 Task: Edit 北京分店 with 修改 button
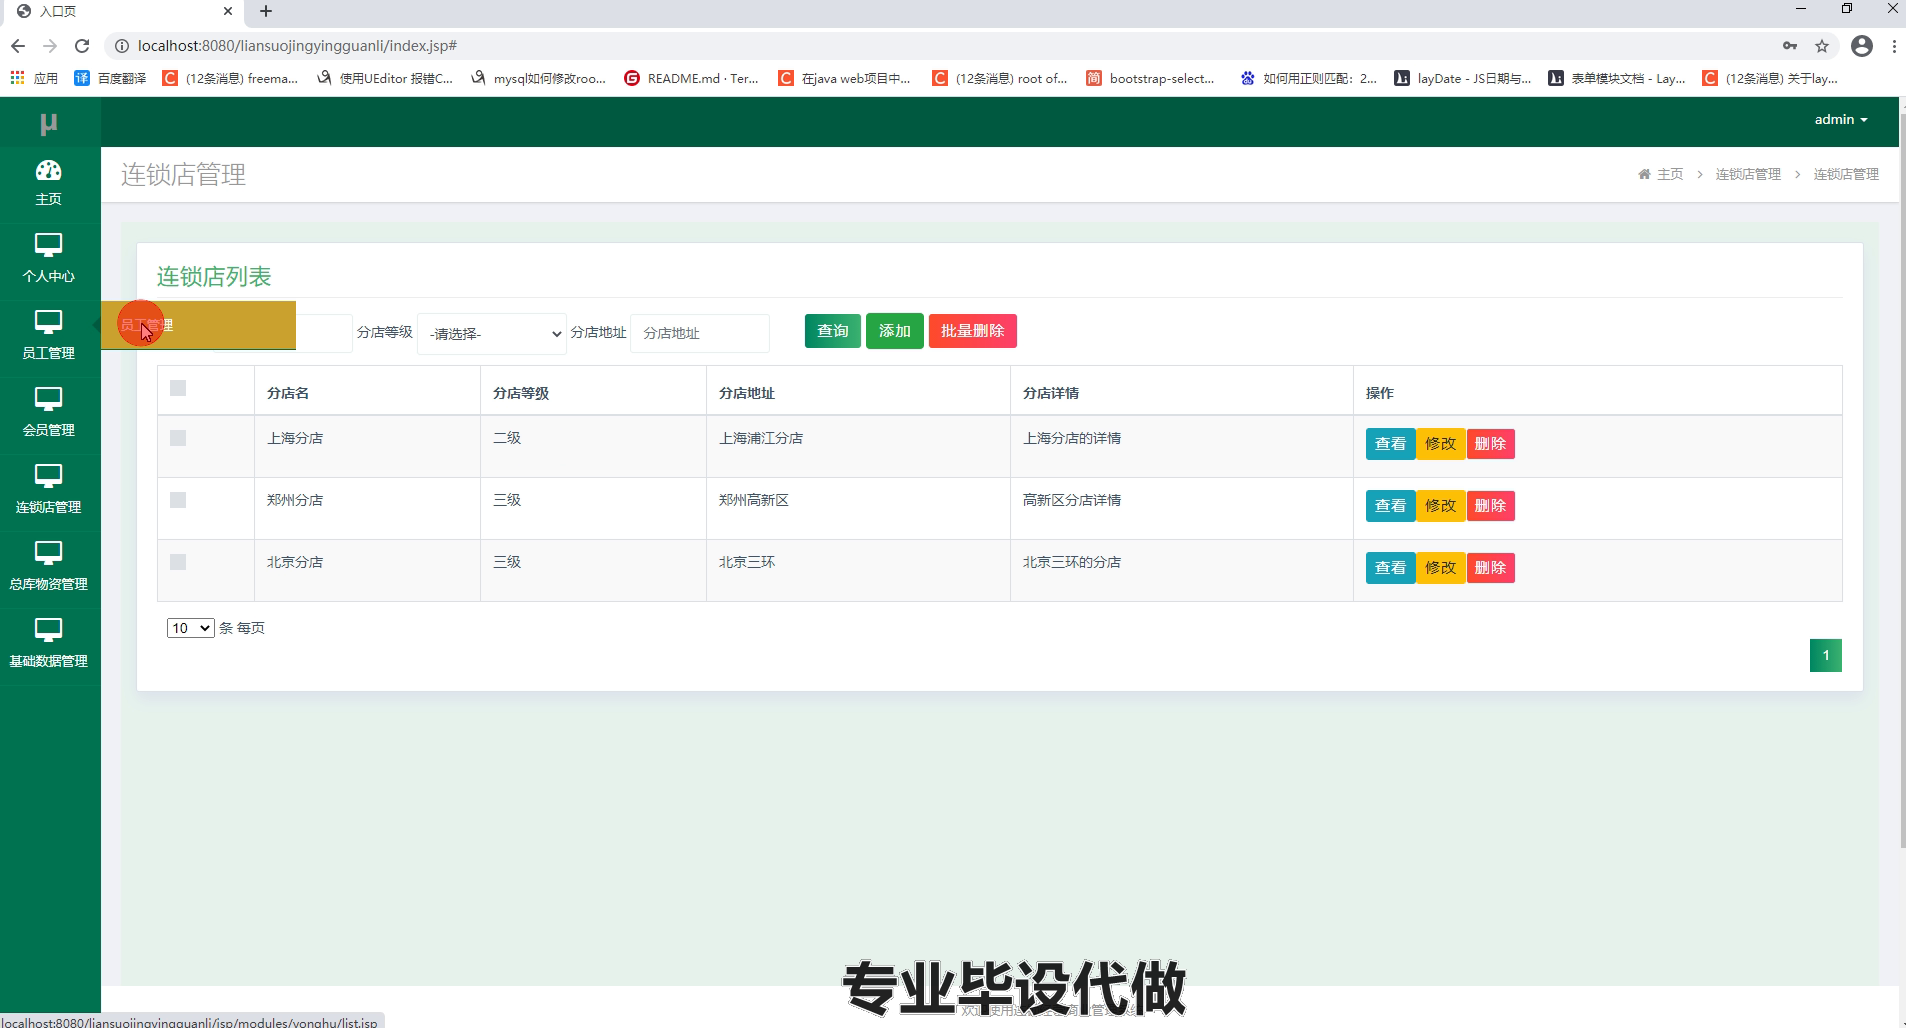(x=1440, y=568)
